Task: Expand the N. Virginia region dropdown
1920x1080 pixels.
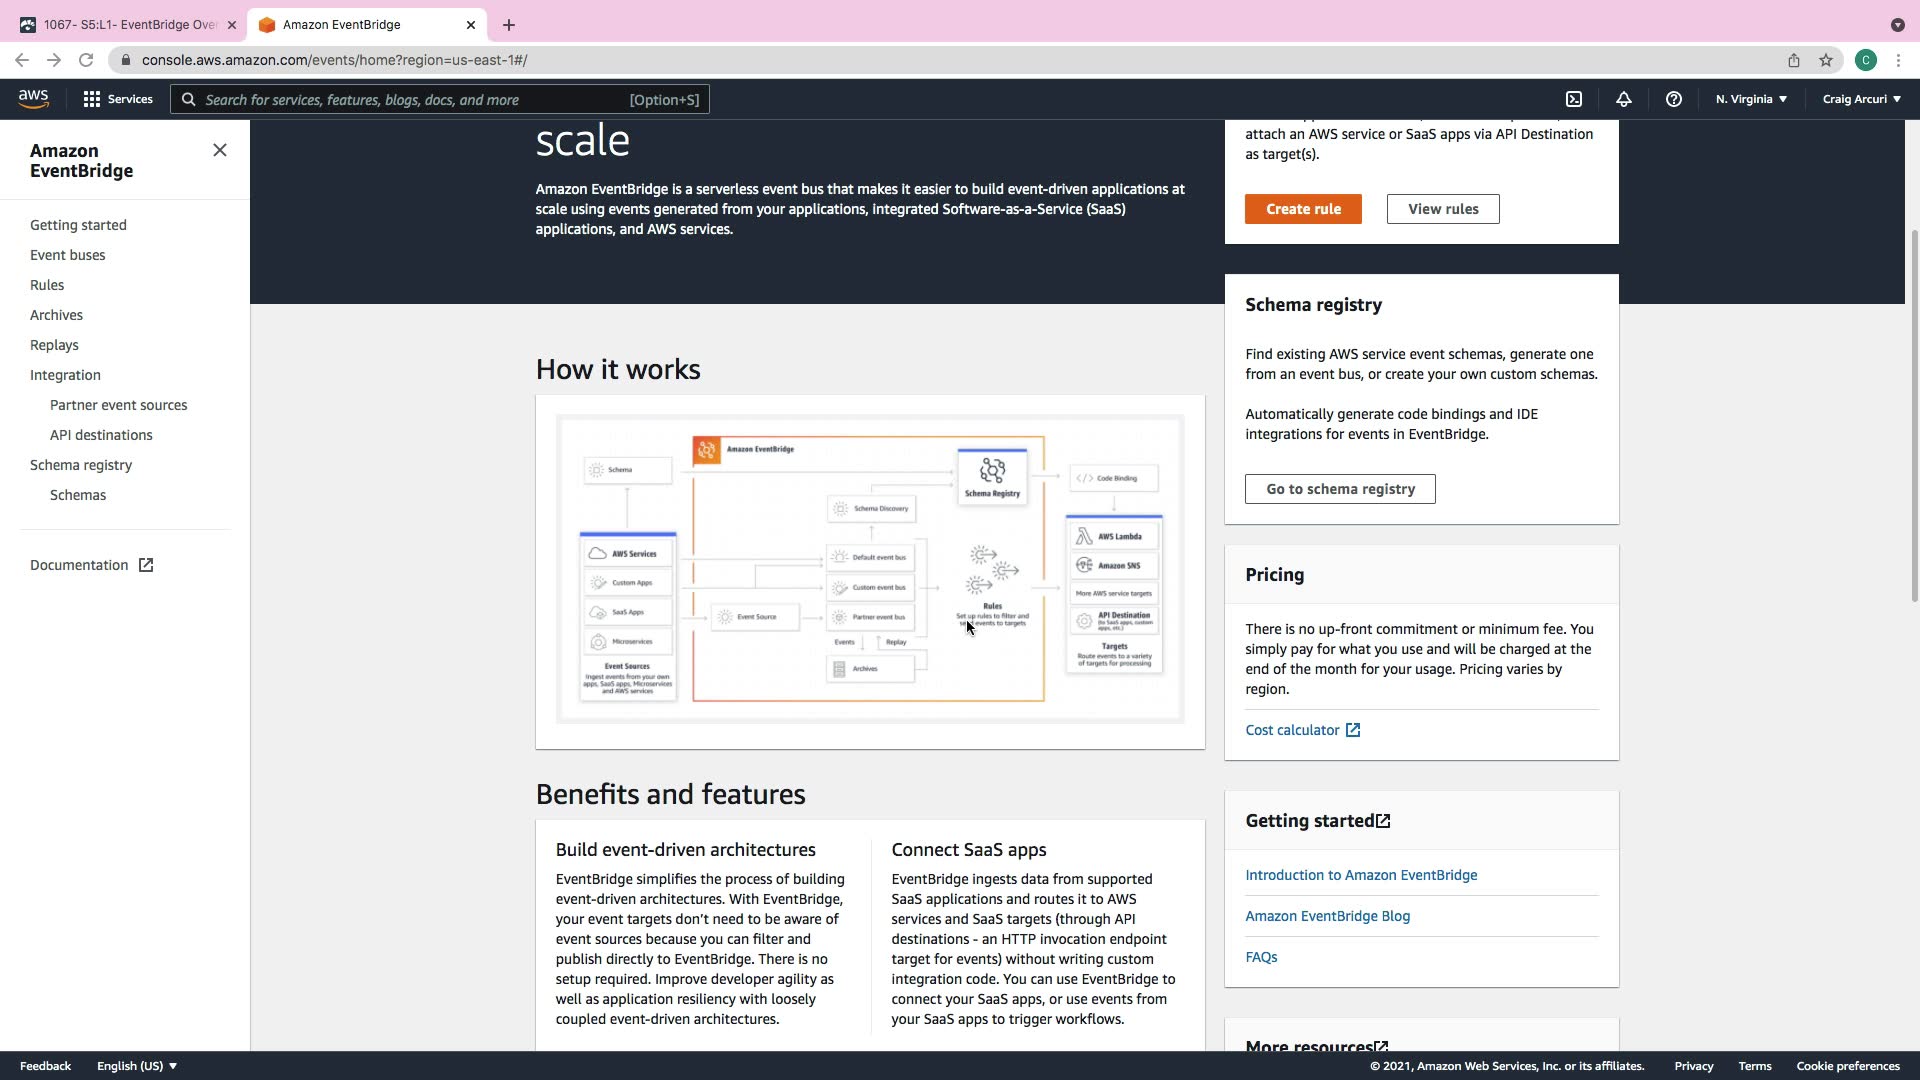Action: (1751, 99)
